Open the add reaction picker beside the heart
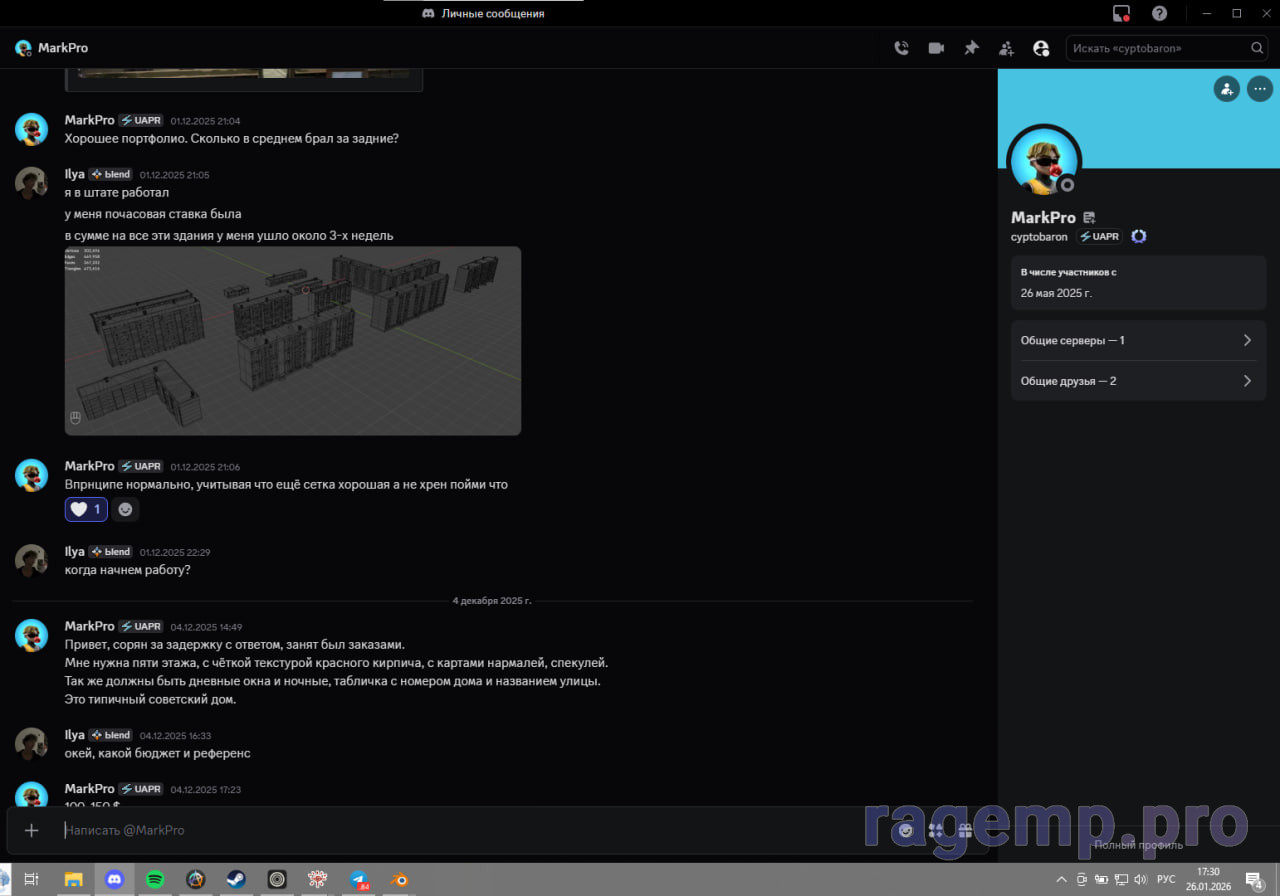The width and height of the screenshot is (1280, 896). [125, 509]
